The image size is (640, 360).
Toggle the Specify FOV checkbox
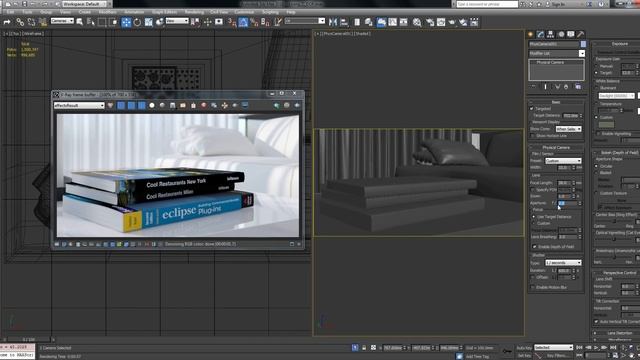(x=533, y=190)
